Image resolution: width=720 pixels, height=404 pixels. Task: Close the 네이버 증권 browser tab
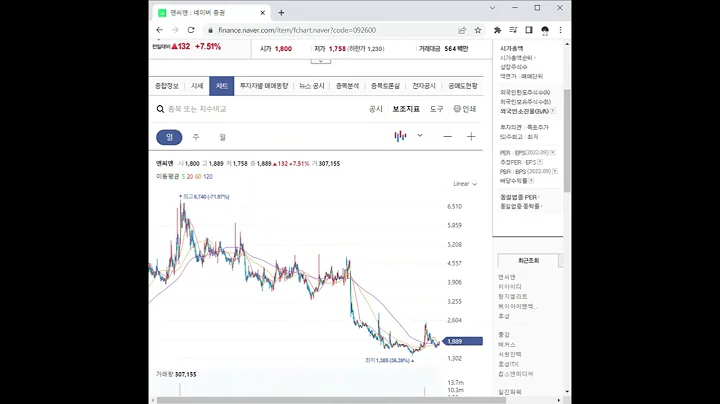(x=263, y=13)
